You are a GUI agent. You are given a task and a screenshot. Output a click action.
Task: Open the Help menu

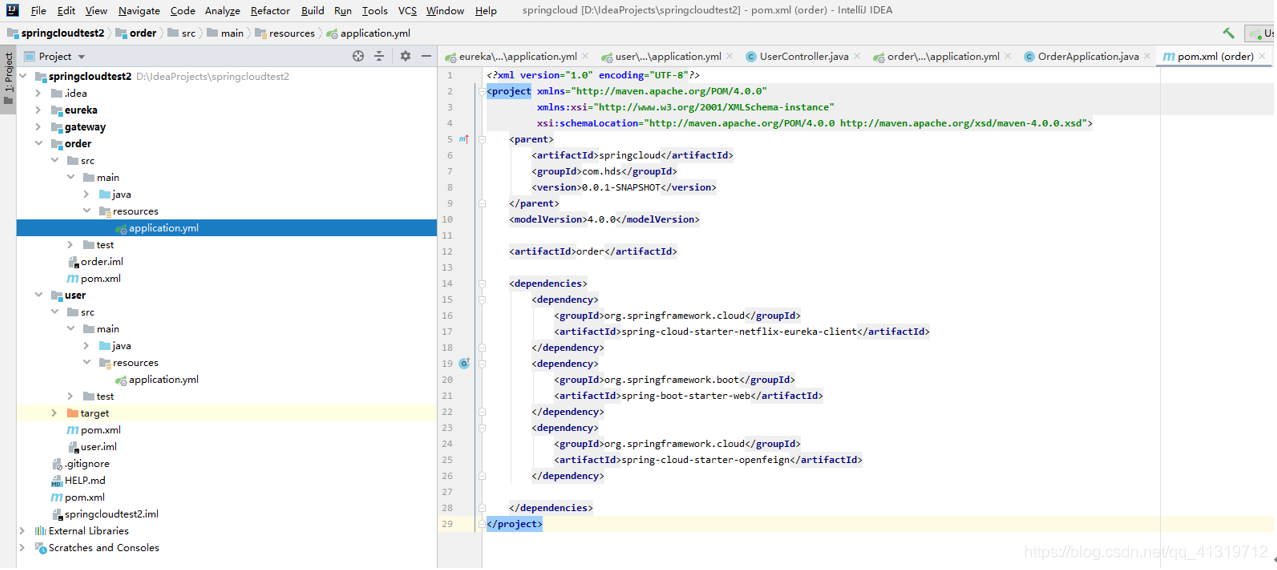coord(486,11)
